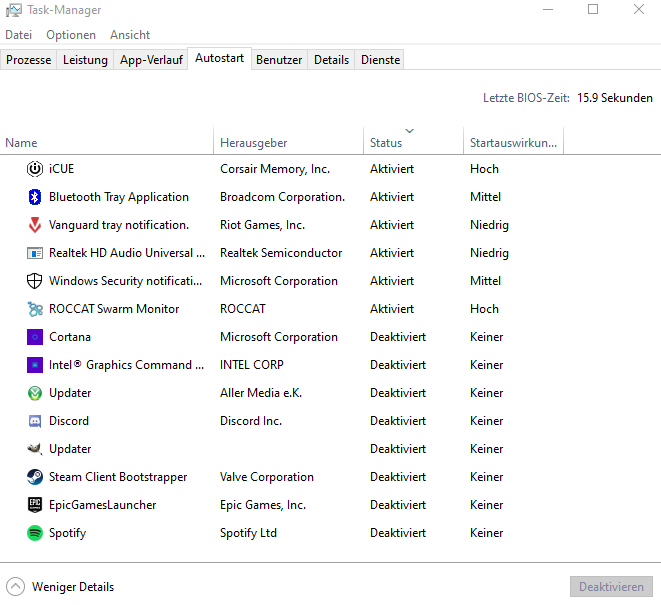Select the iCUE row name
661x605 pixels.
click(x=62, y=169)
